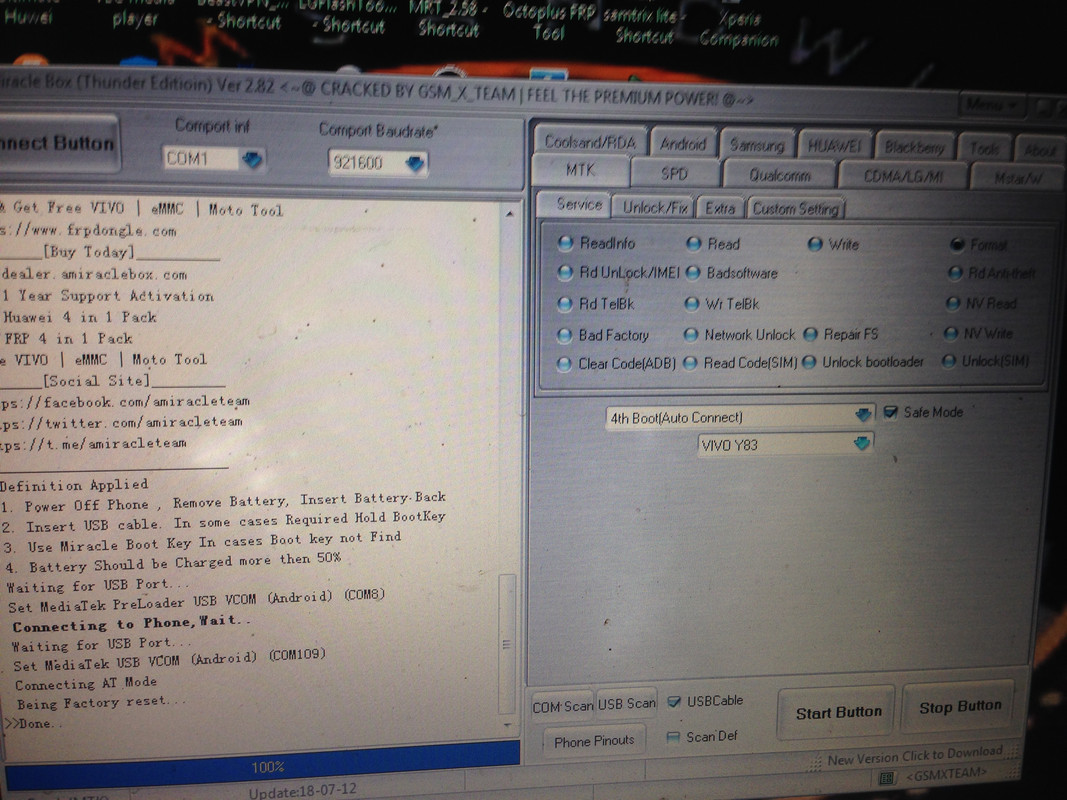The image size is (1067, 800).
Task: Open the Menu dropdown in title bar
Action: coord(991,105)
